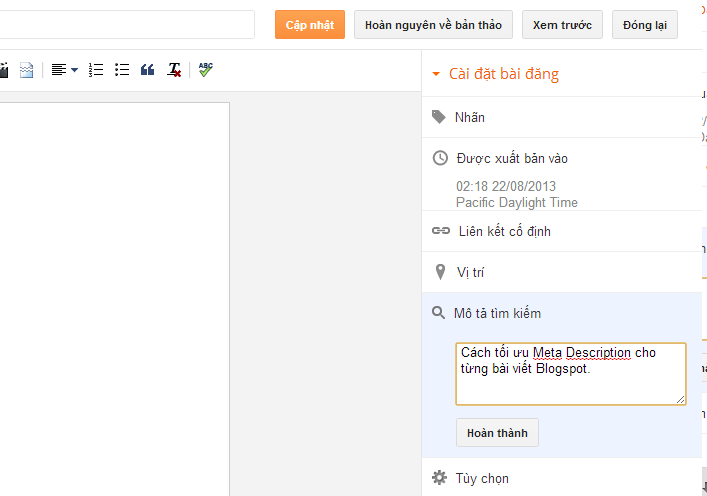
Task: Click the textarea resize handle corner
Action: coord(680,400)
